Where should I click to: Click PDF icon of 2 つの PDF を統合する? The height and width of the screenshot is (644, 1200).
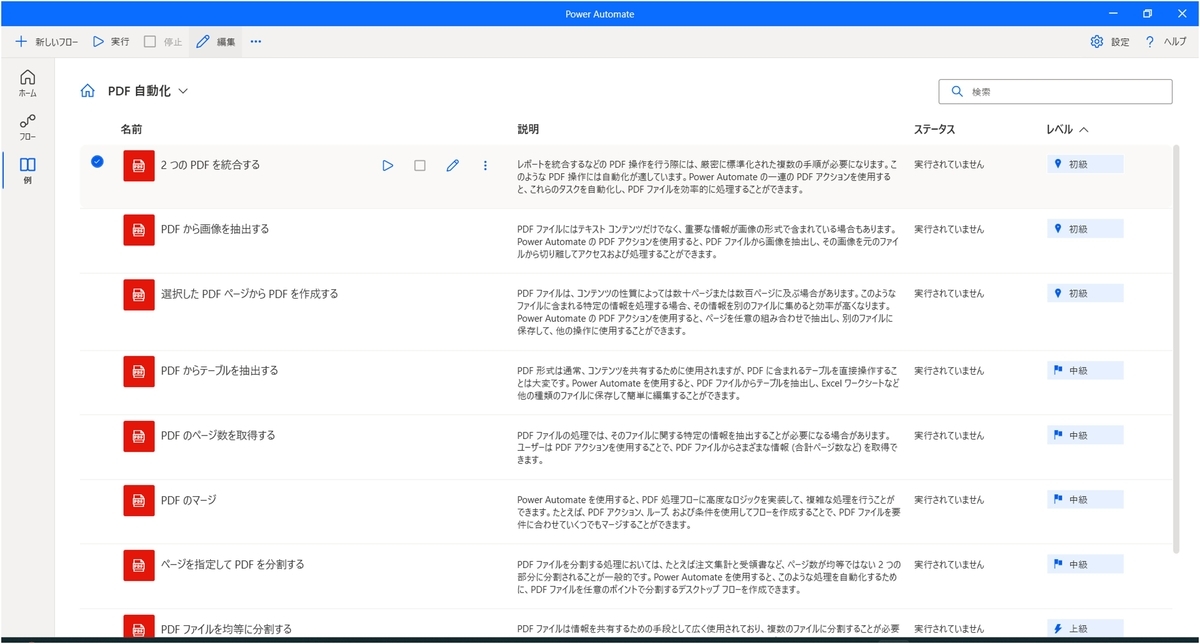click(139, 165)
